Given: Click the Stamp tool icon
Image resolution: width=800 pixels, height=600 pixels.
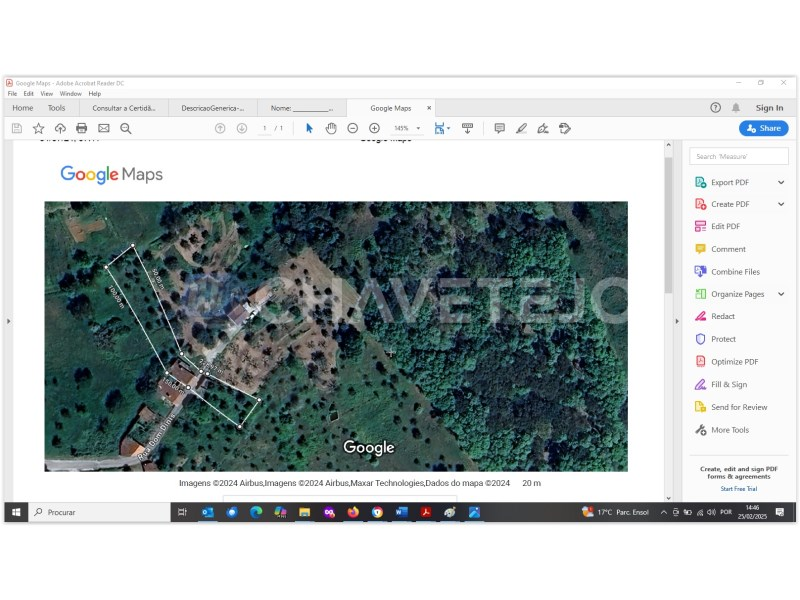Looking at the screenshot, I should pyautogui.click(x=564, y=128).
